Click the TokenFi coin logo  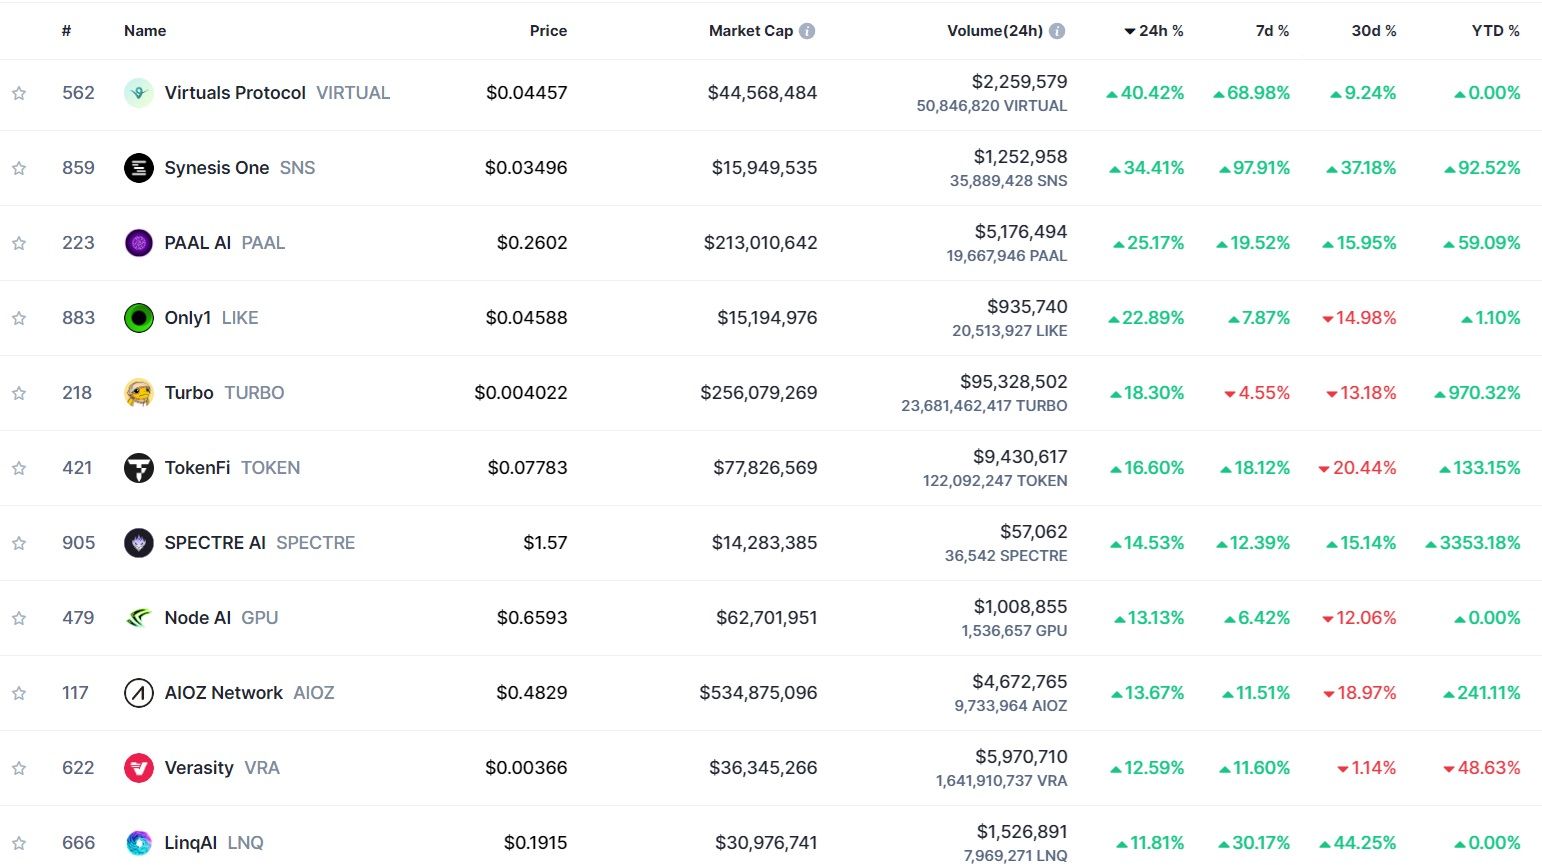(138, 468)
